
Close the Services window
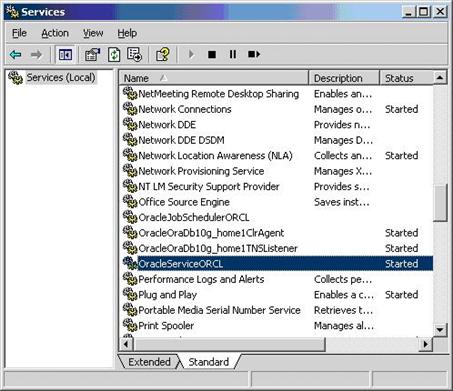[440, 12]
